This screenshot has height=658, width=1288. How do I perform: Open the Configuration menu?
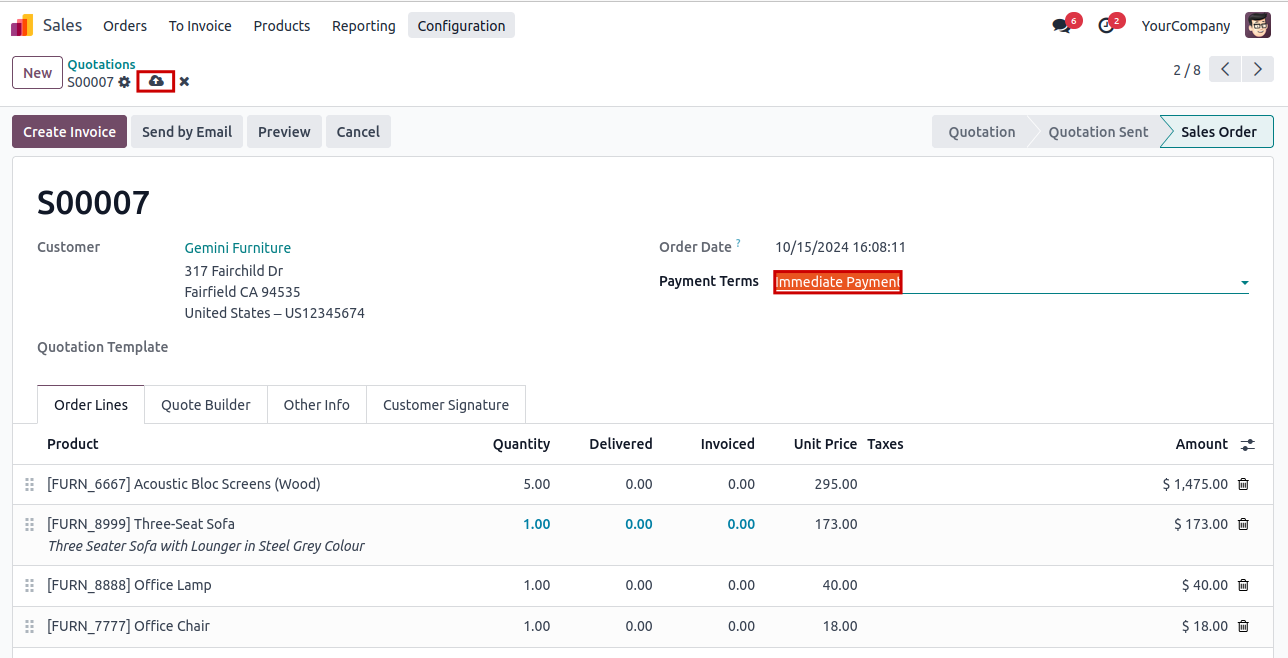coord(461,26)
